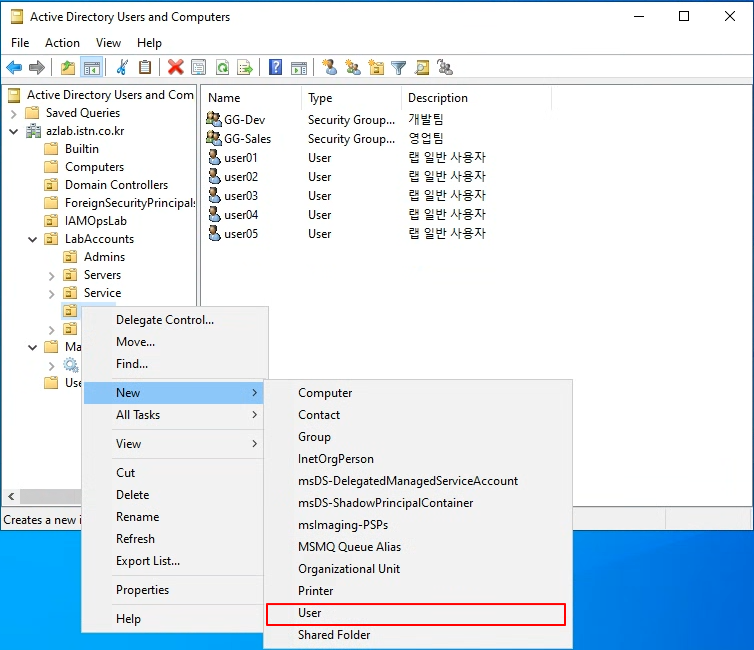Choose Delete from context menu
Screen dimensions: 754x650
(174, 495)
